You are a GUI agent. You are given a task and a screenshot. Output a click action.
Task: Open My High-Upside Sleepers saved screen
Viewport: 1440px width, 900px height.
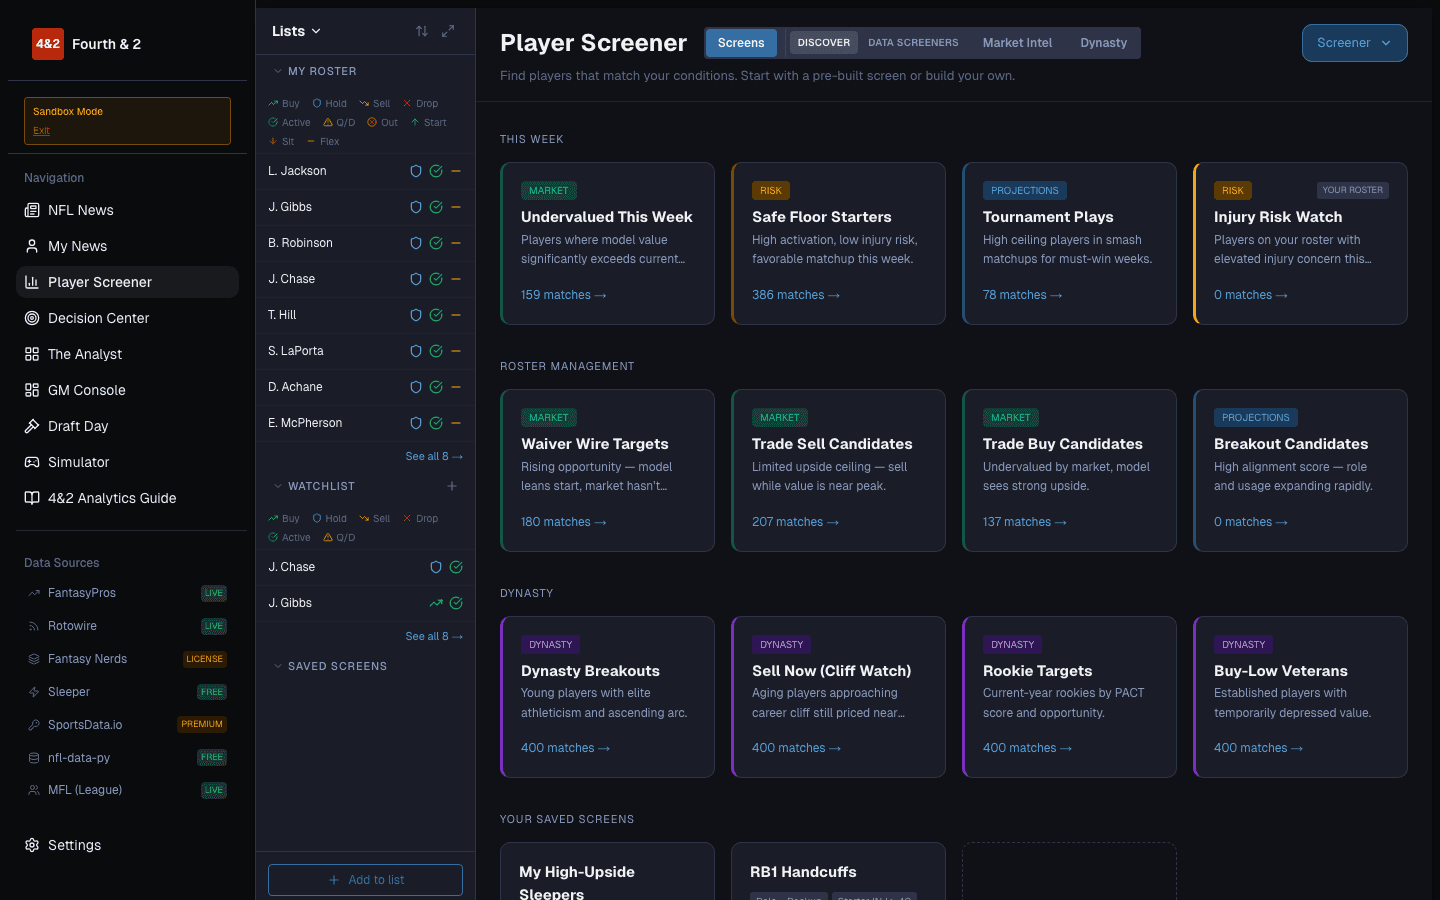coord(607,871)
